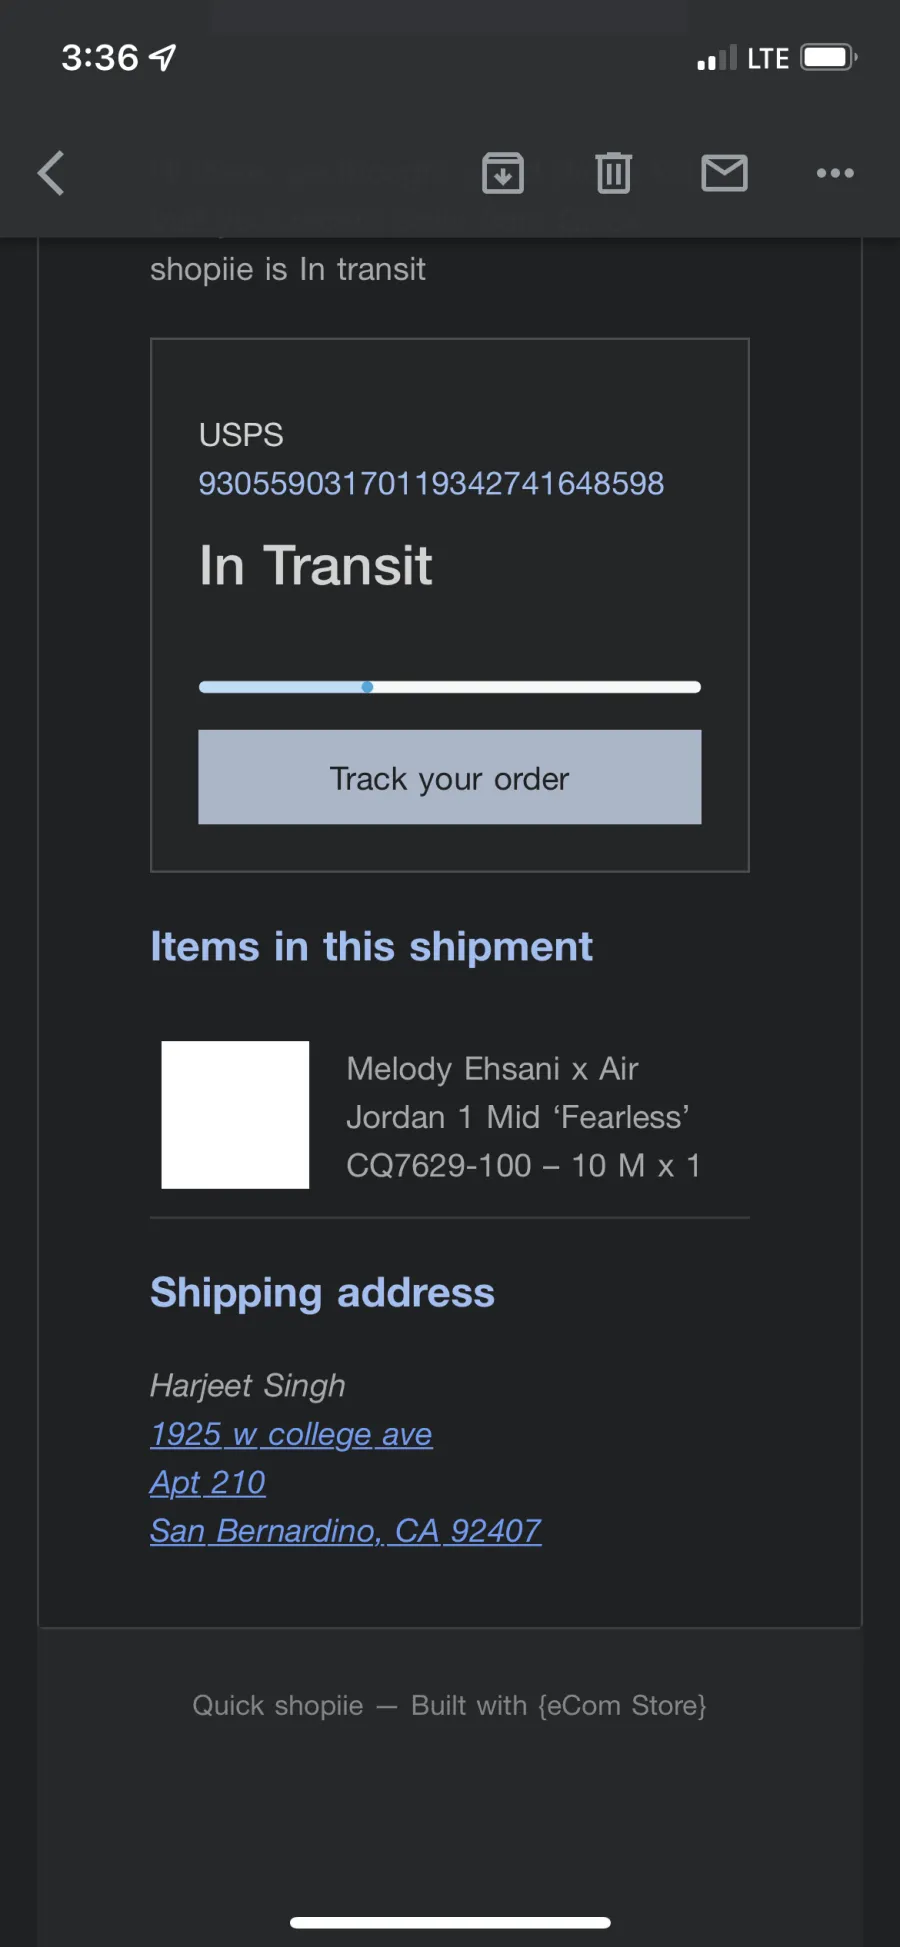900x1947 pixels.
Task: Open 1925 w college ave address link
Action: coord(291,1434)
